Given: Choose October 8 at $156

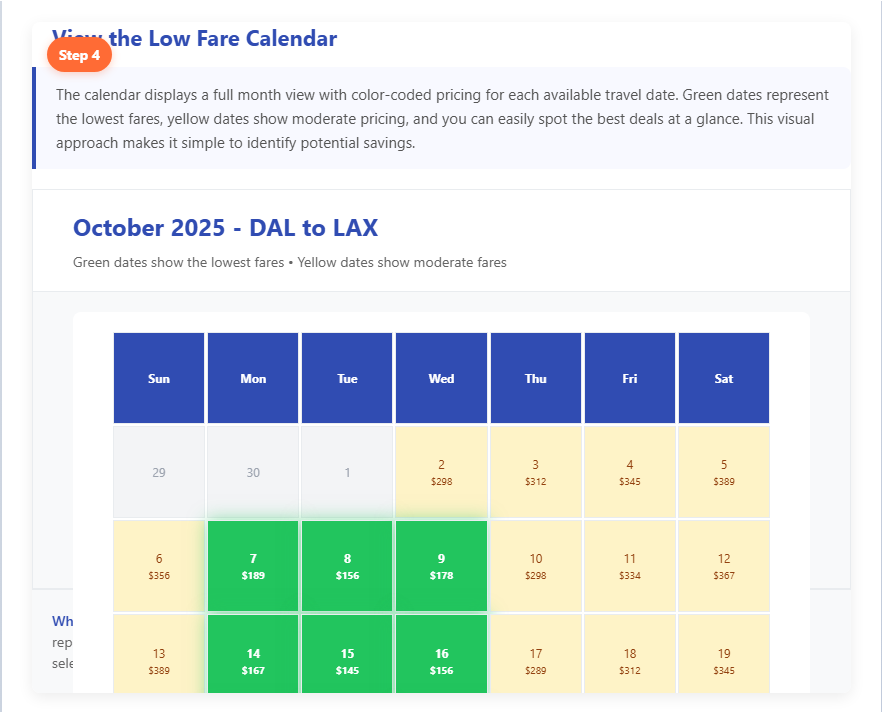Looking at the screenshot, I should (x=347, y=566).
